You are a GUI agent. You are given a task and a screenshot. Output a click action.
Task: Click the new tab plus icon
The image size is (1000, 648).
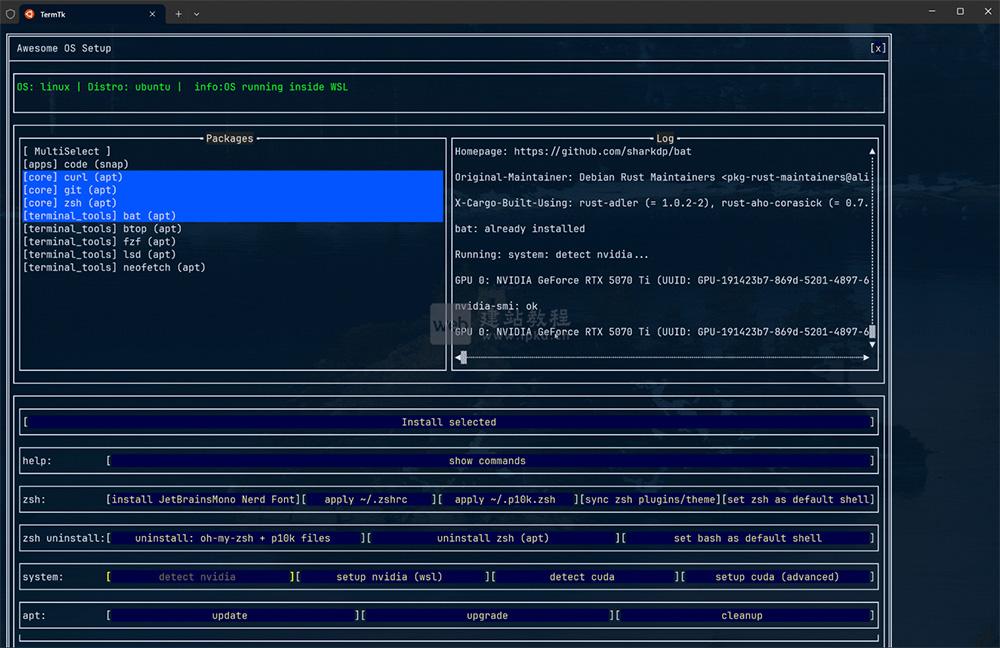click(x=179, y=14)
